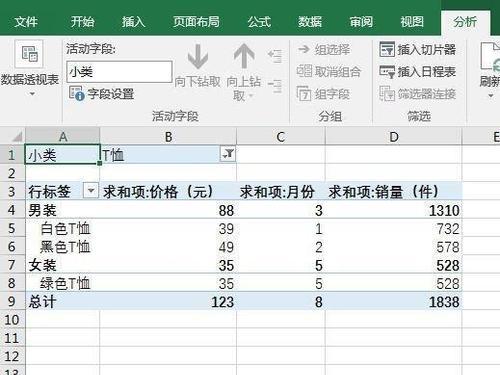Click the value 88 in the 男装 row

tap(226, 211)
